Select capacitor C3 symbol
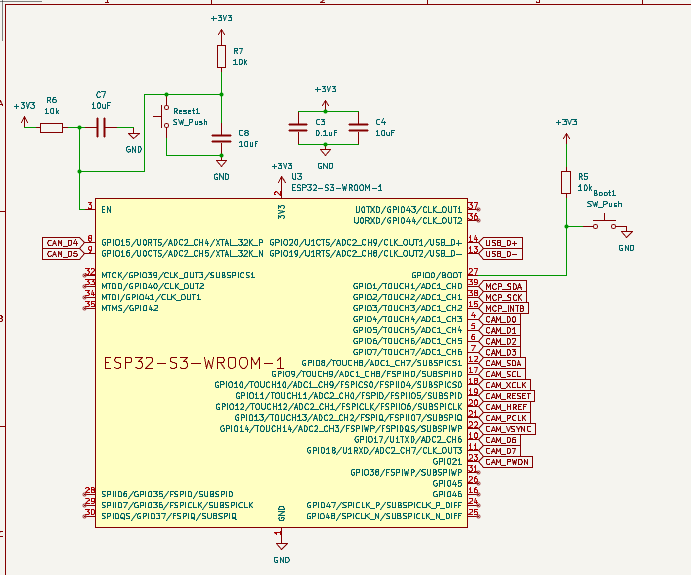Screen dimensions: 691x575 tap(298, 128)
